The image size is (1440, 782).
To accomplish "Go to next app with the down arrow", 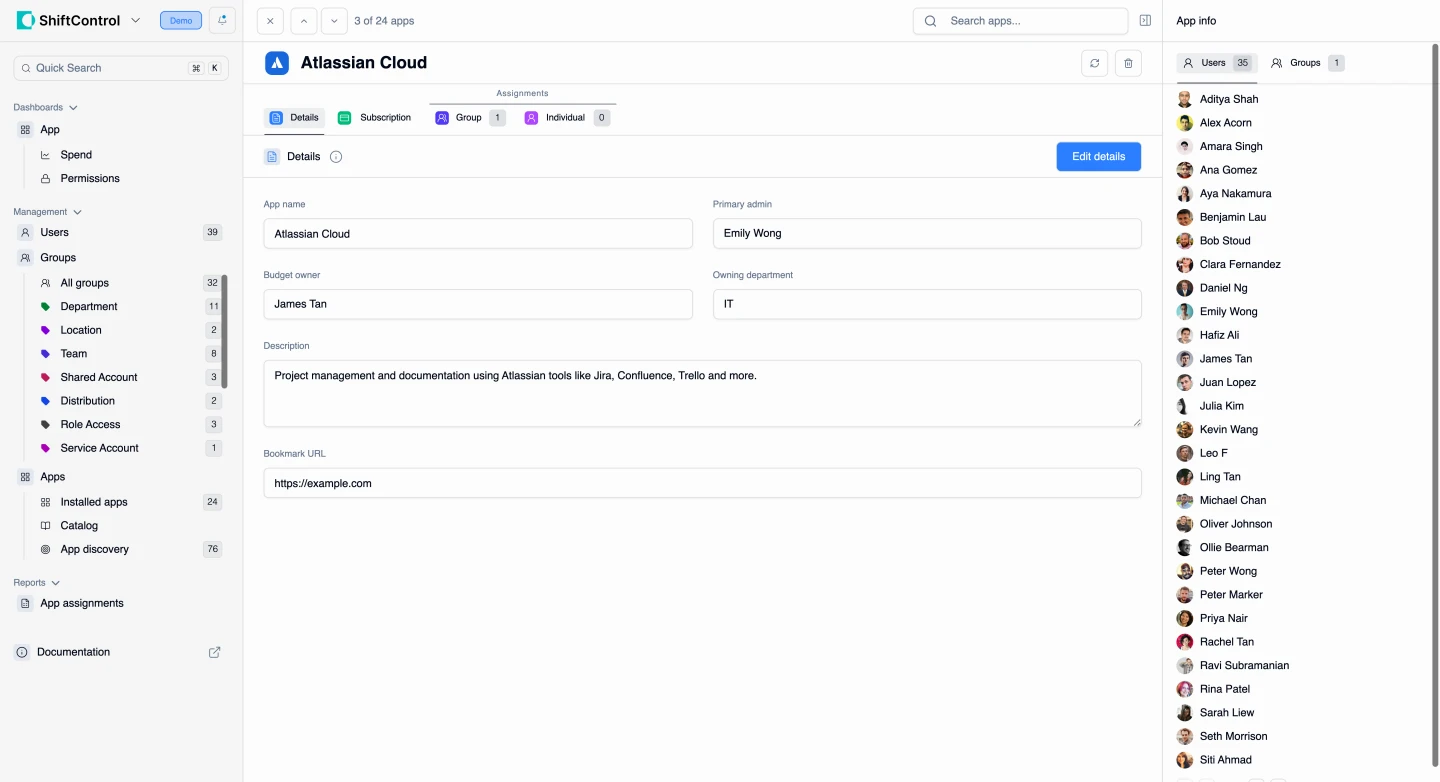I will (335, 21).
